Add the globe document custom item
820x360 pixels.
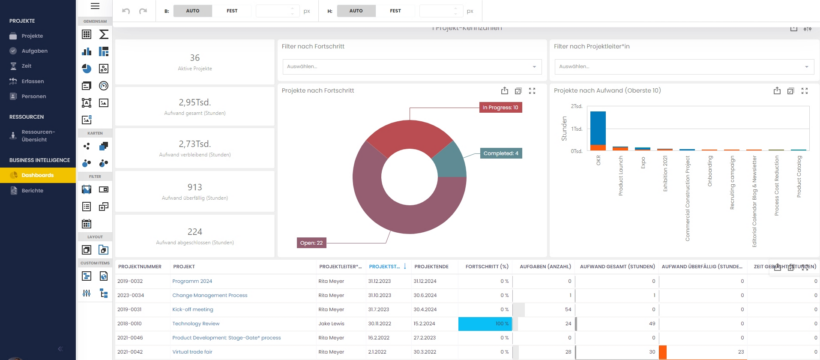click(104, 276)
